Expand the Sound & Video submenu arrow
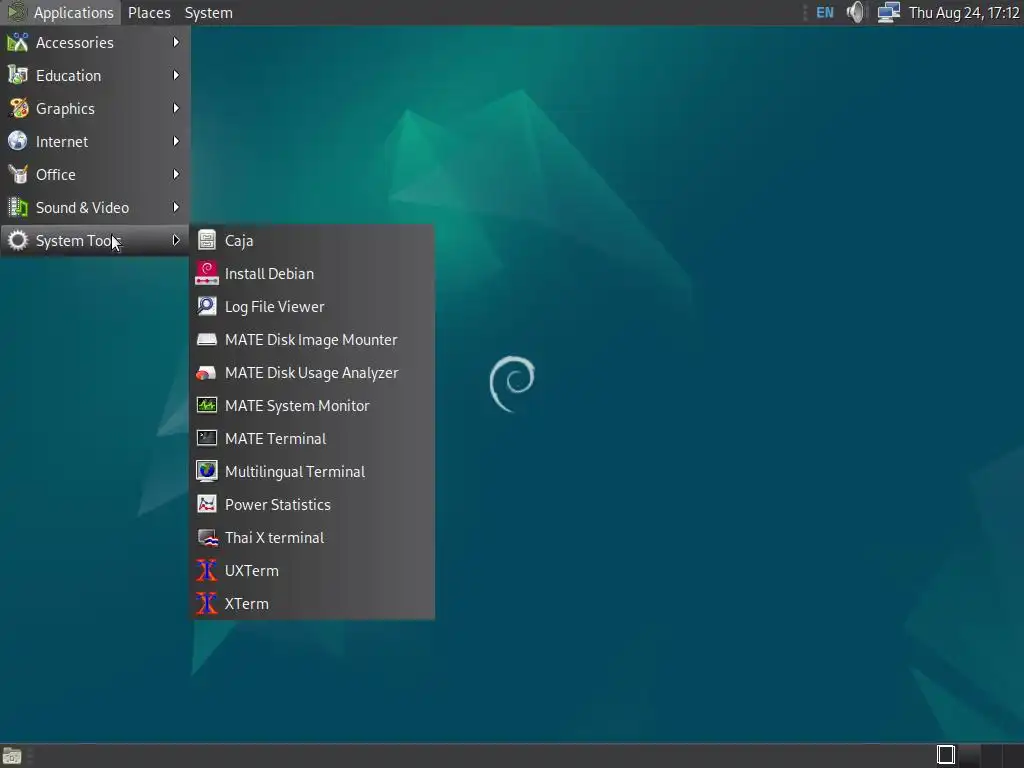 [x=176, y=207]
